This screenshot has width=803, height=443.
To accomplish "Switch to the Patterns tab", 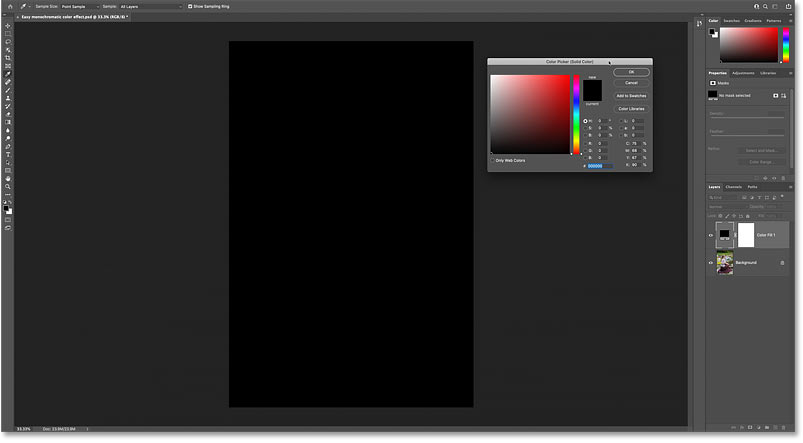I will coord(774,21).
